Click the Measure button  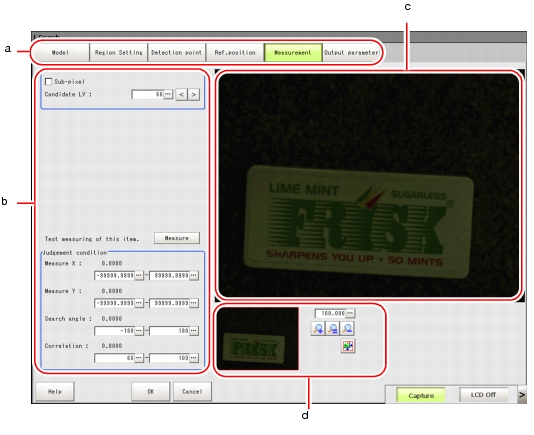(177, 238)
